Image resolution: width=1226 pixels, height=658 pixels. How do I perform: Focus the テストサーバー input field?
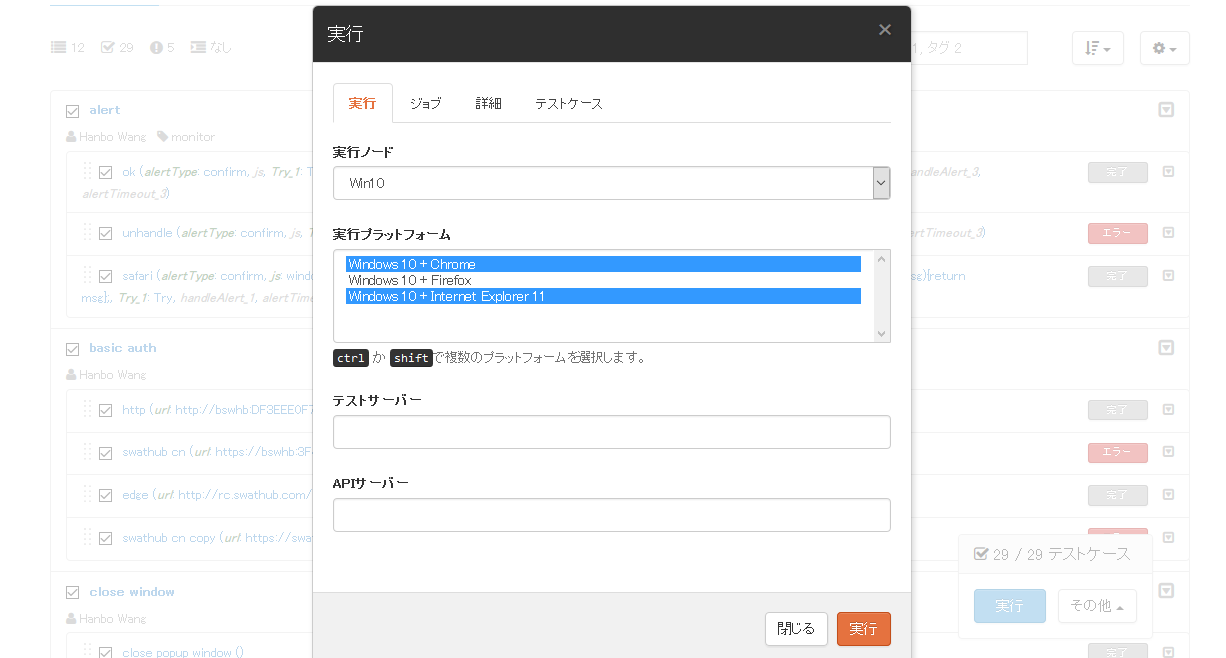(x=611, y=432)
